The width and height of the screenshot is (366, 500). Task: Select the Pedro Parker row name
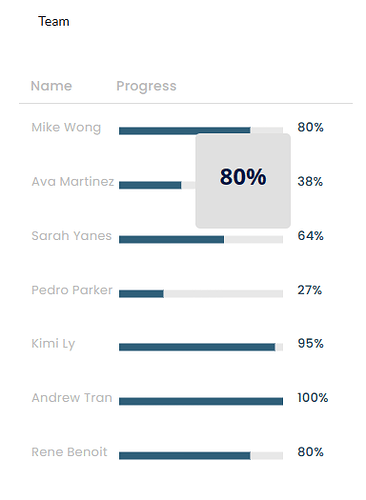(x=72, y=290)
